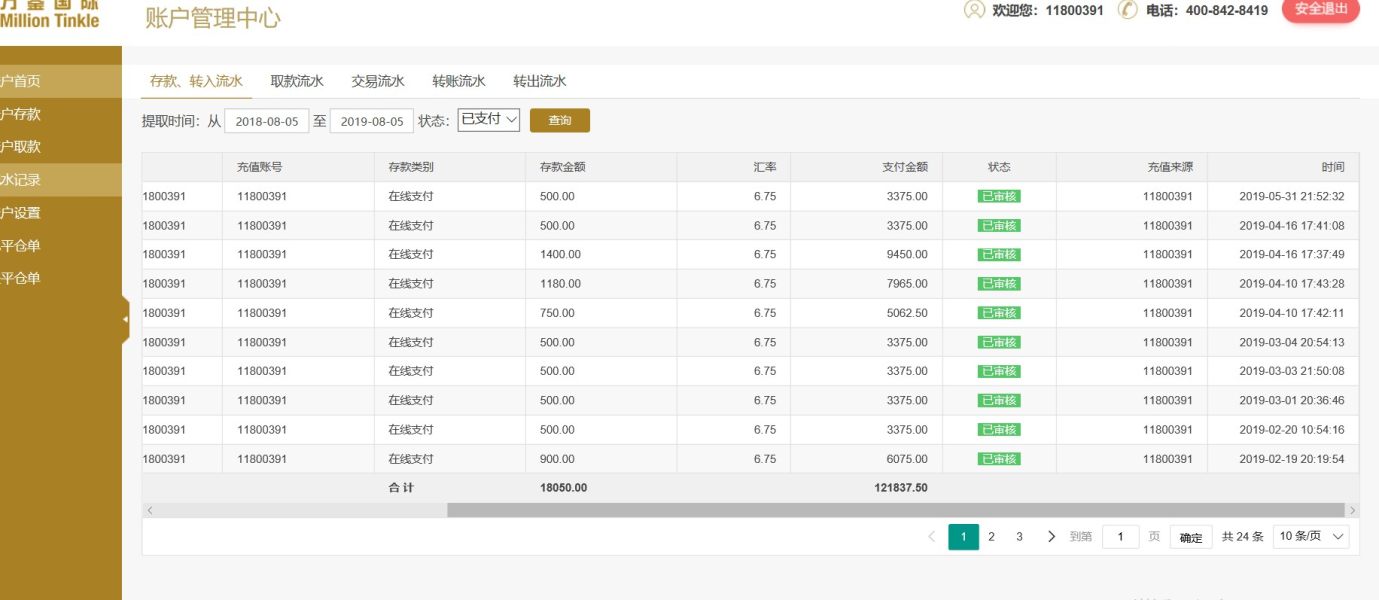Collapse the sidebar with the arrow handle

[x=125, y=319]
